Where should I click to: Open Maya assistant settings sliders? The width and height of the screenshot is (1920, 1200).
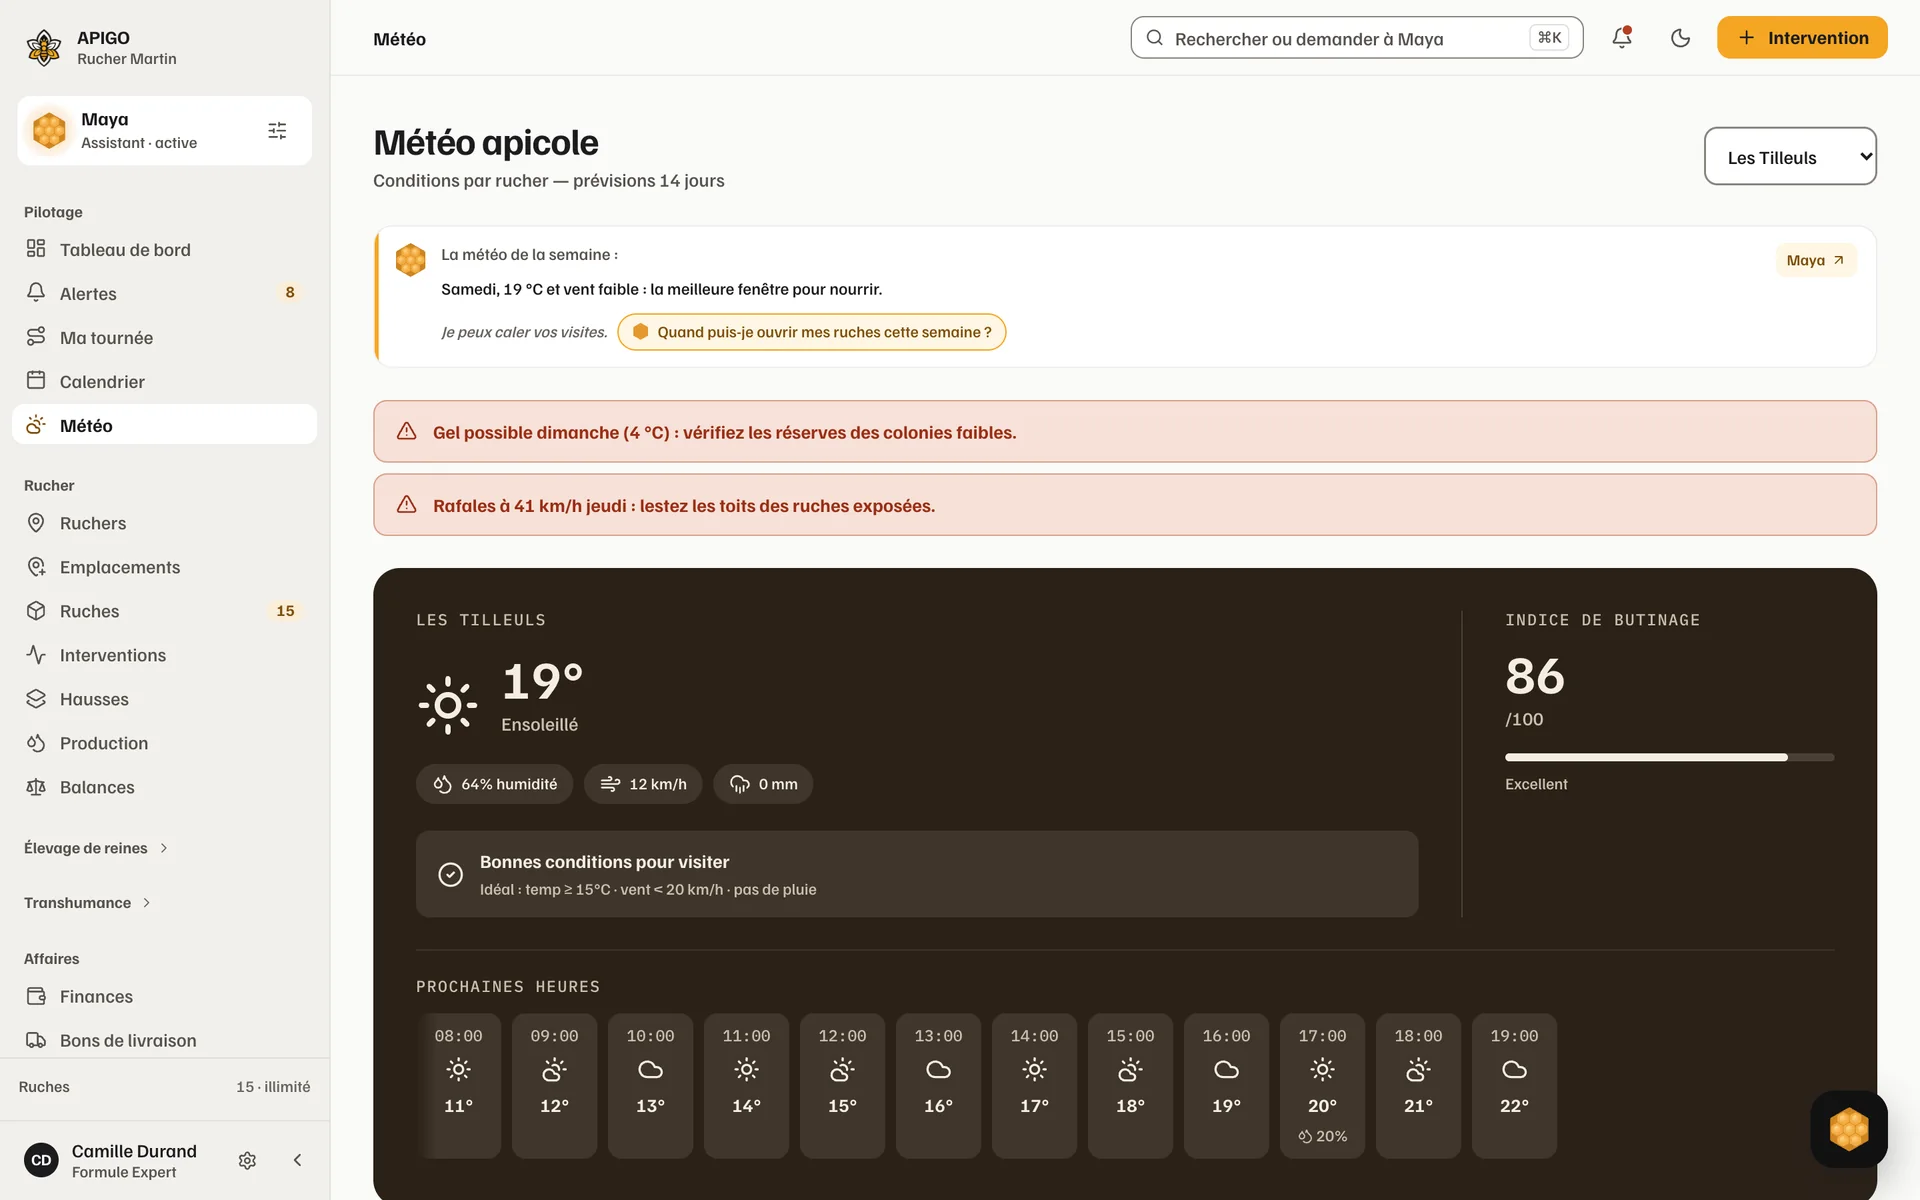click(277, 131)
